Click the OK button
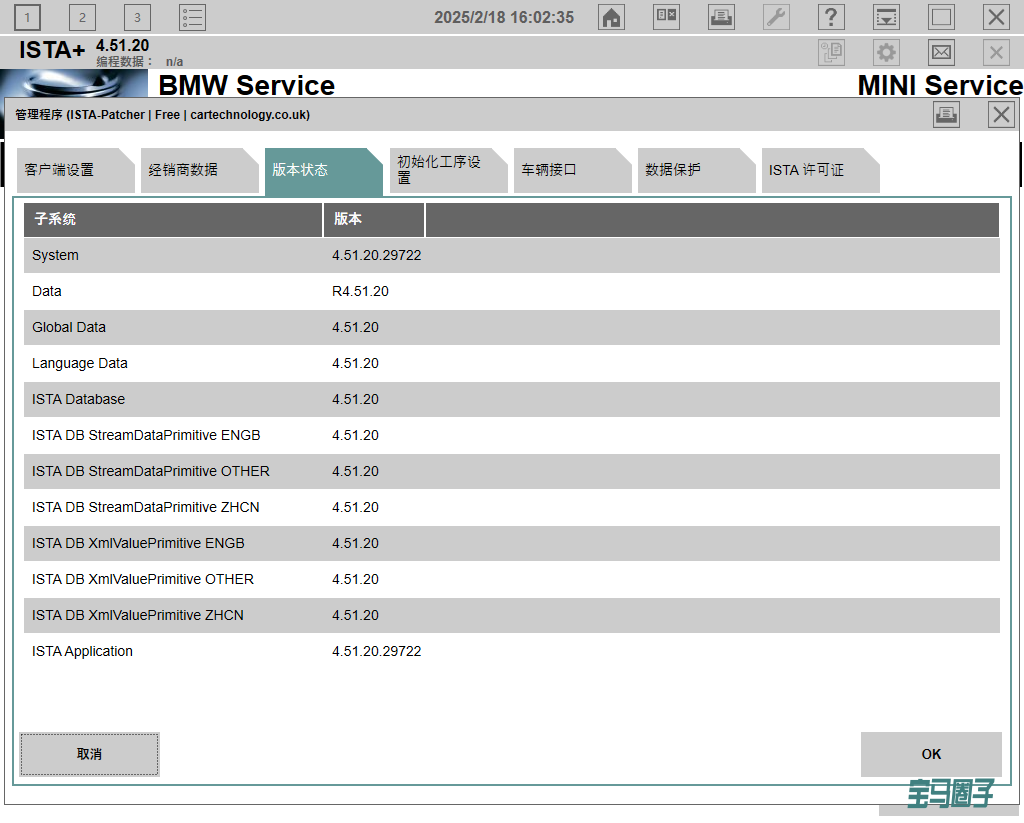The image size is (1024, 823). pos(931,754)
